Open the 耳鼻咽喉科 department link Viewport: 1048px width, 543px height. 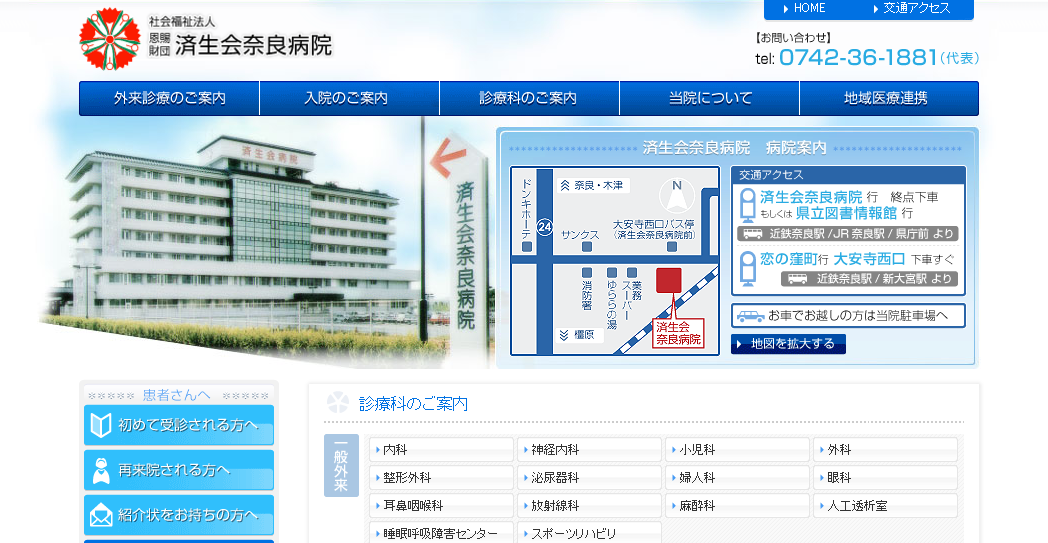(441, 506)
